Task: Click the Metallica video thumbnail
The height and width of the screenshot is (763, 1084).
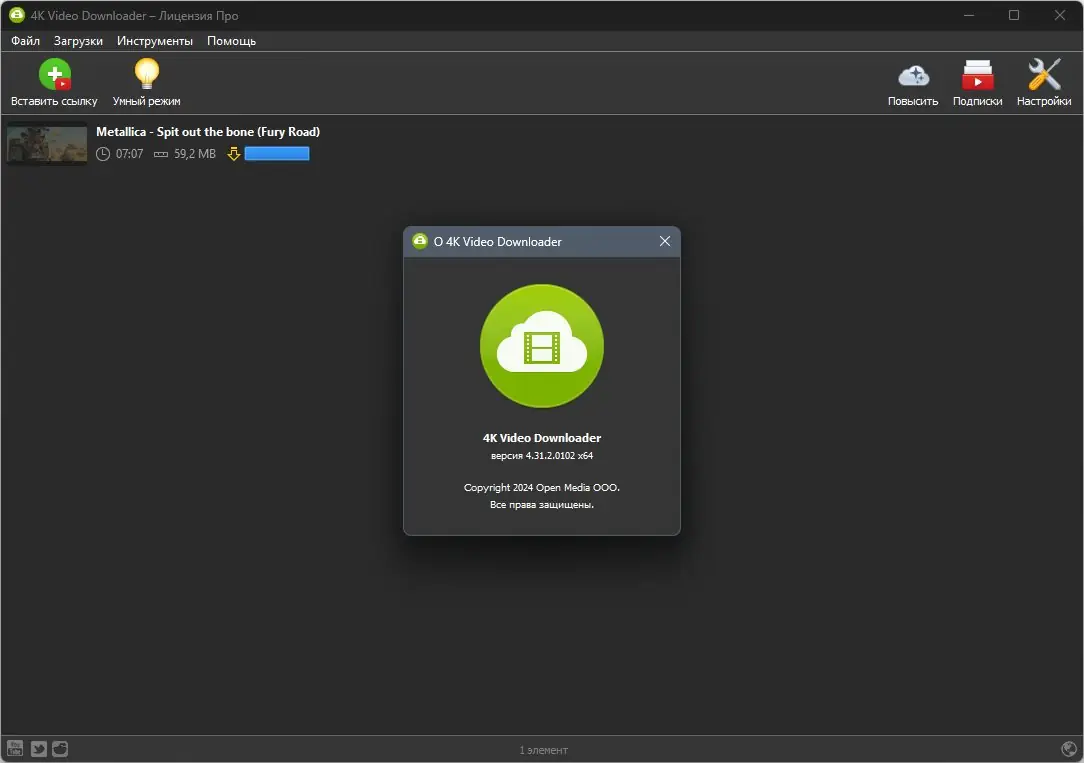Action: click(x=47, y=144)
